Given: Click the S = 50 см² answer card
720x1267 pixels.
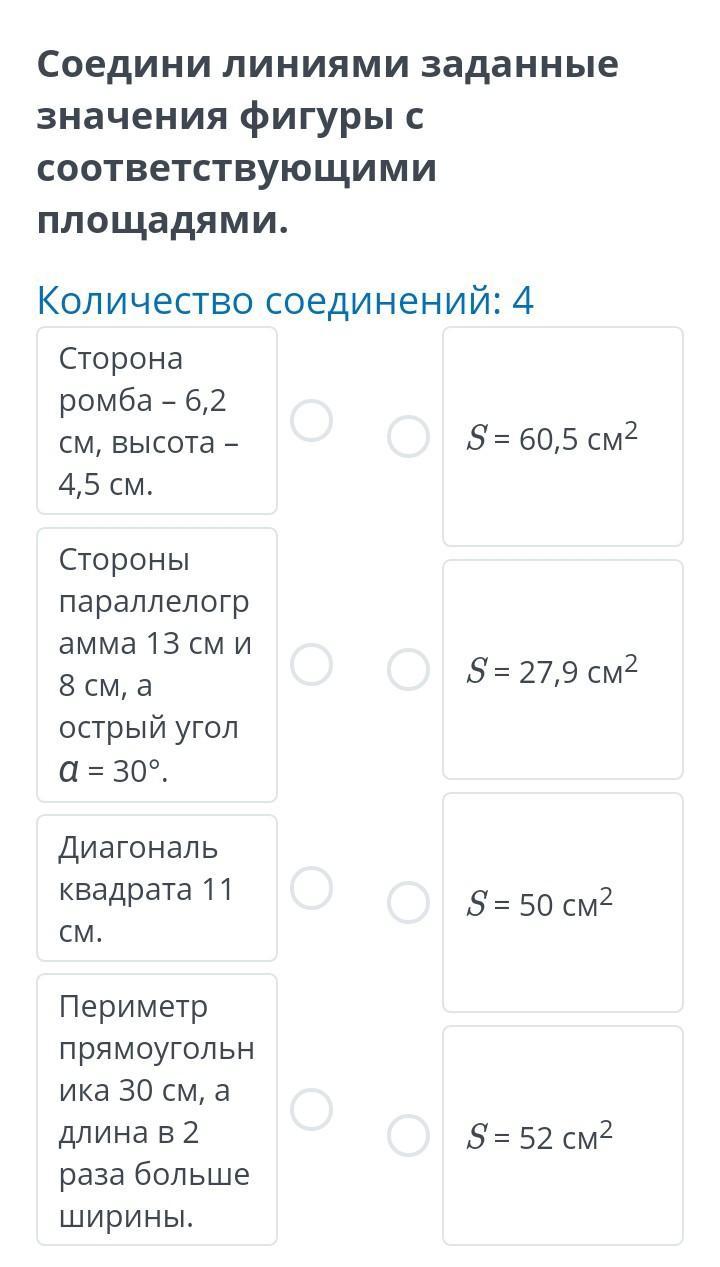Looking at the screenshot, I should click(x=563, y=903).
